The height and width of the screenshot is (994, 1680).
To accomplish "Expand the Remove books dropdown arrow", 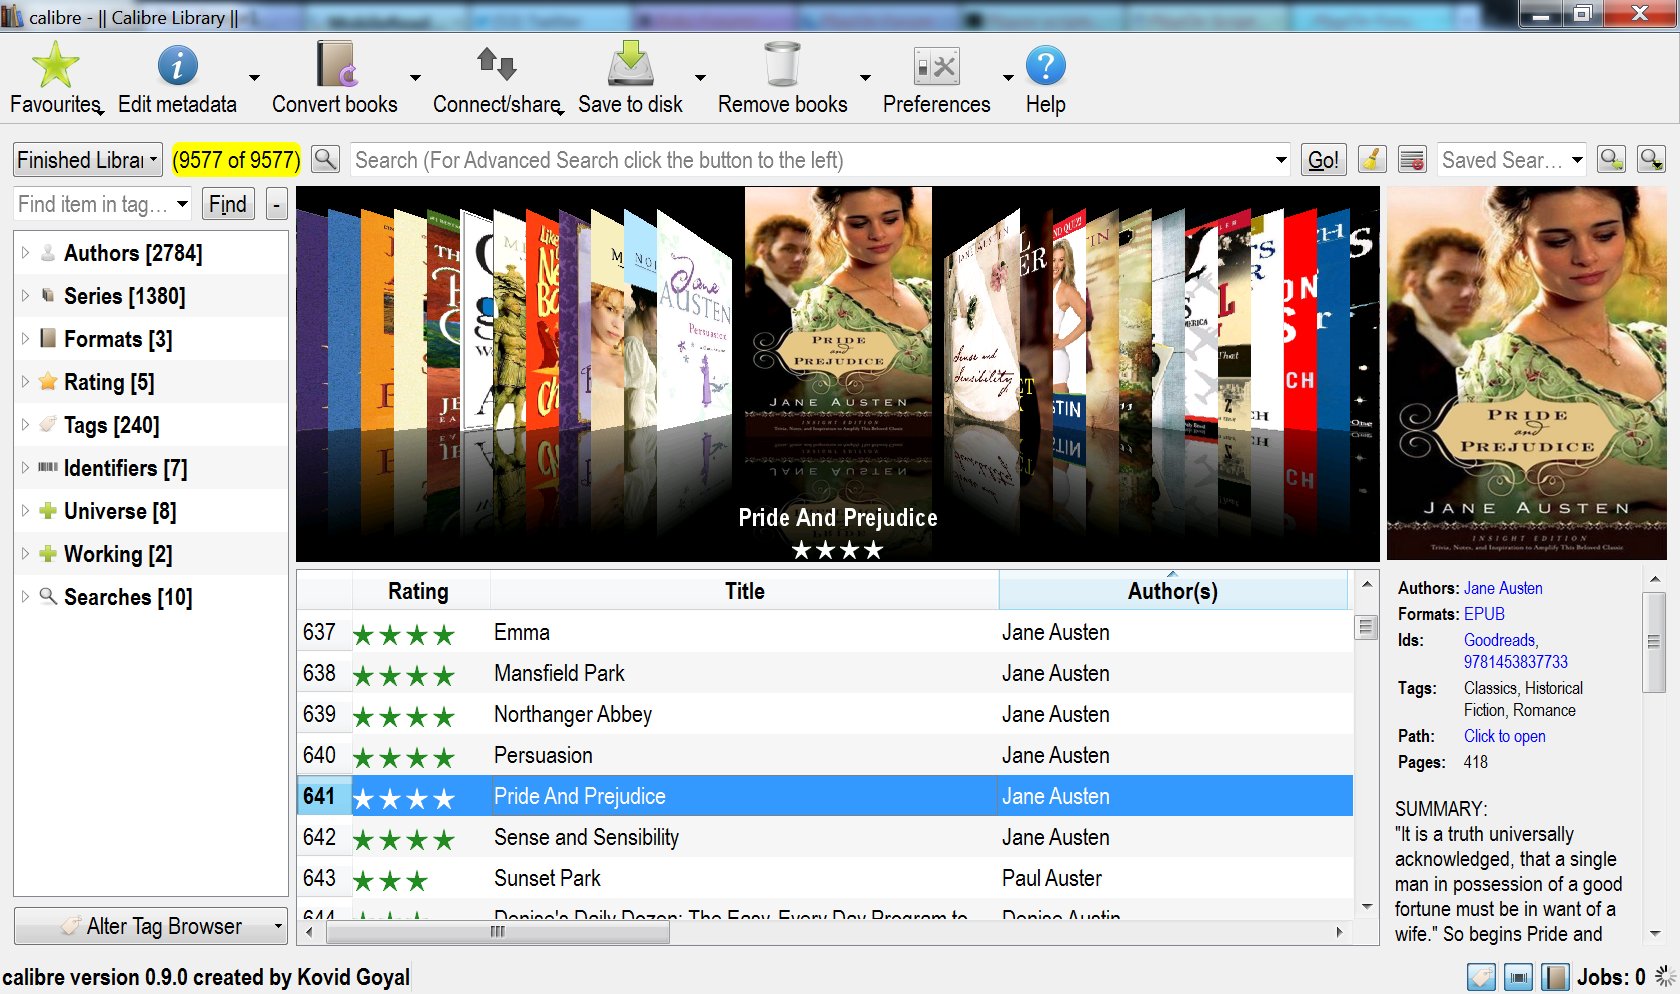I will pos(865,77).
